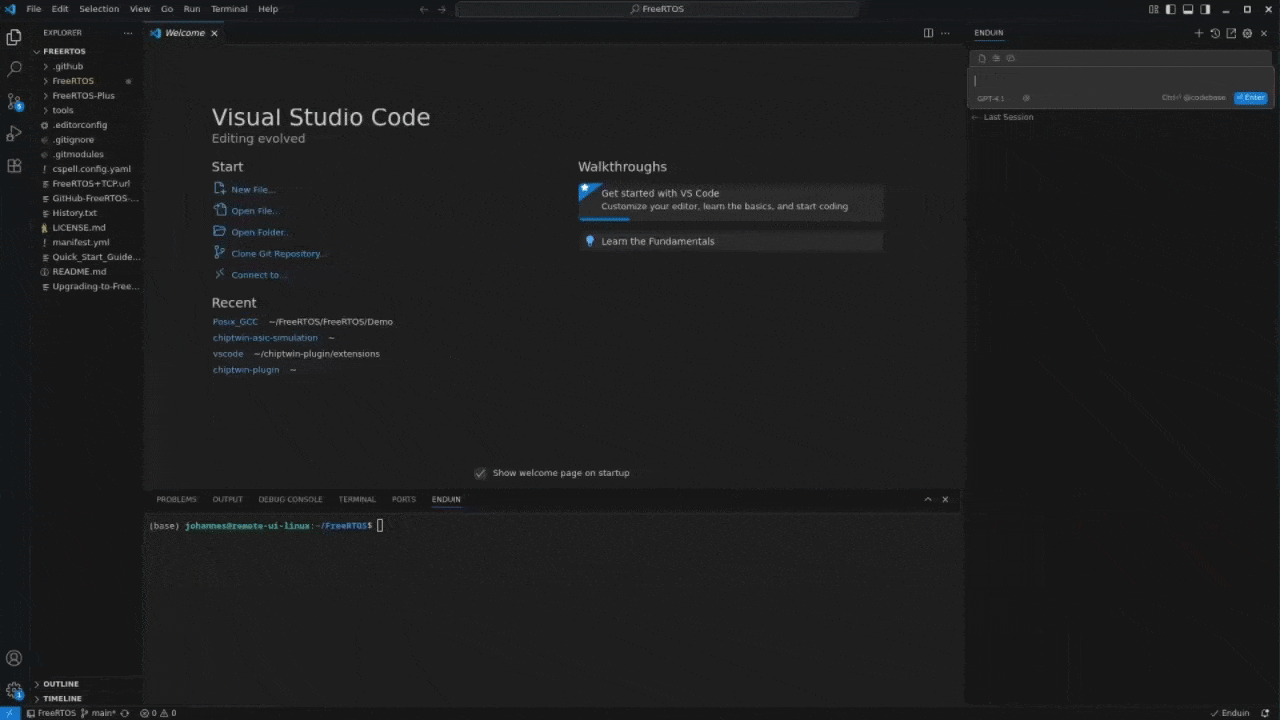Close the bottom panel
The width and height of the screenshot is (1280, 720).
click(x=945, y=499)
